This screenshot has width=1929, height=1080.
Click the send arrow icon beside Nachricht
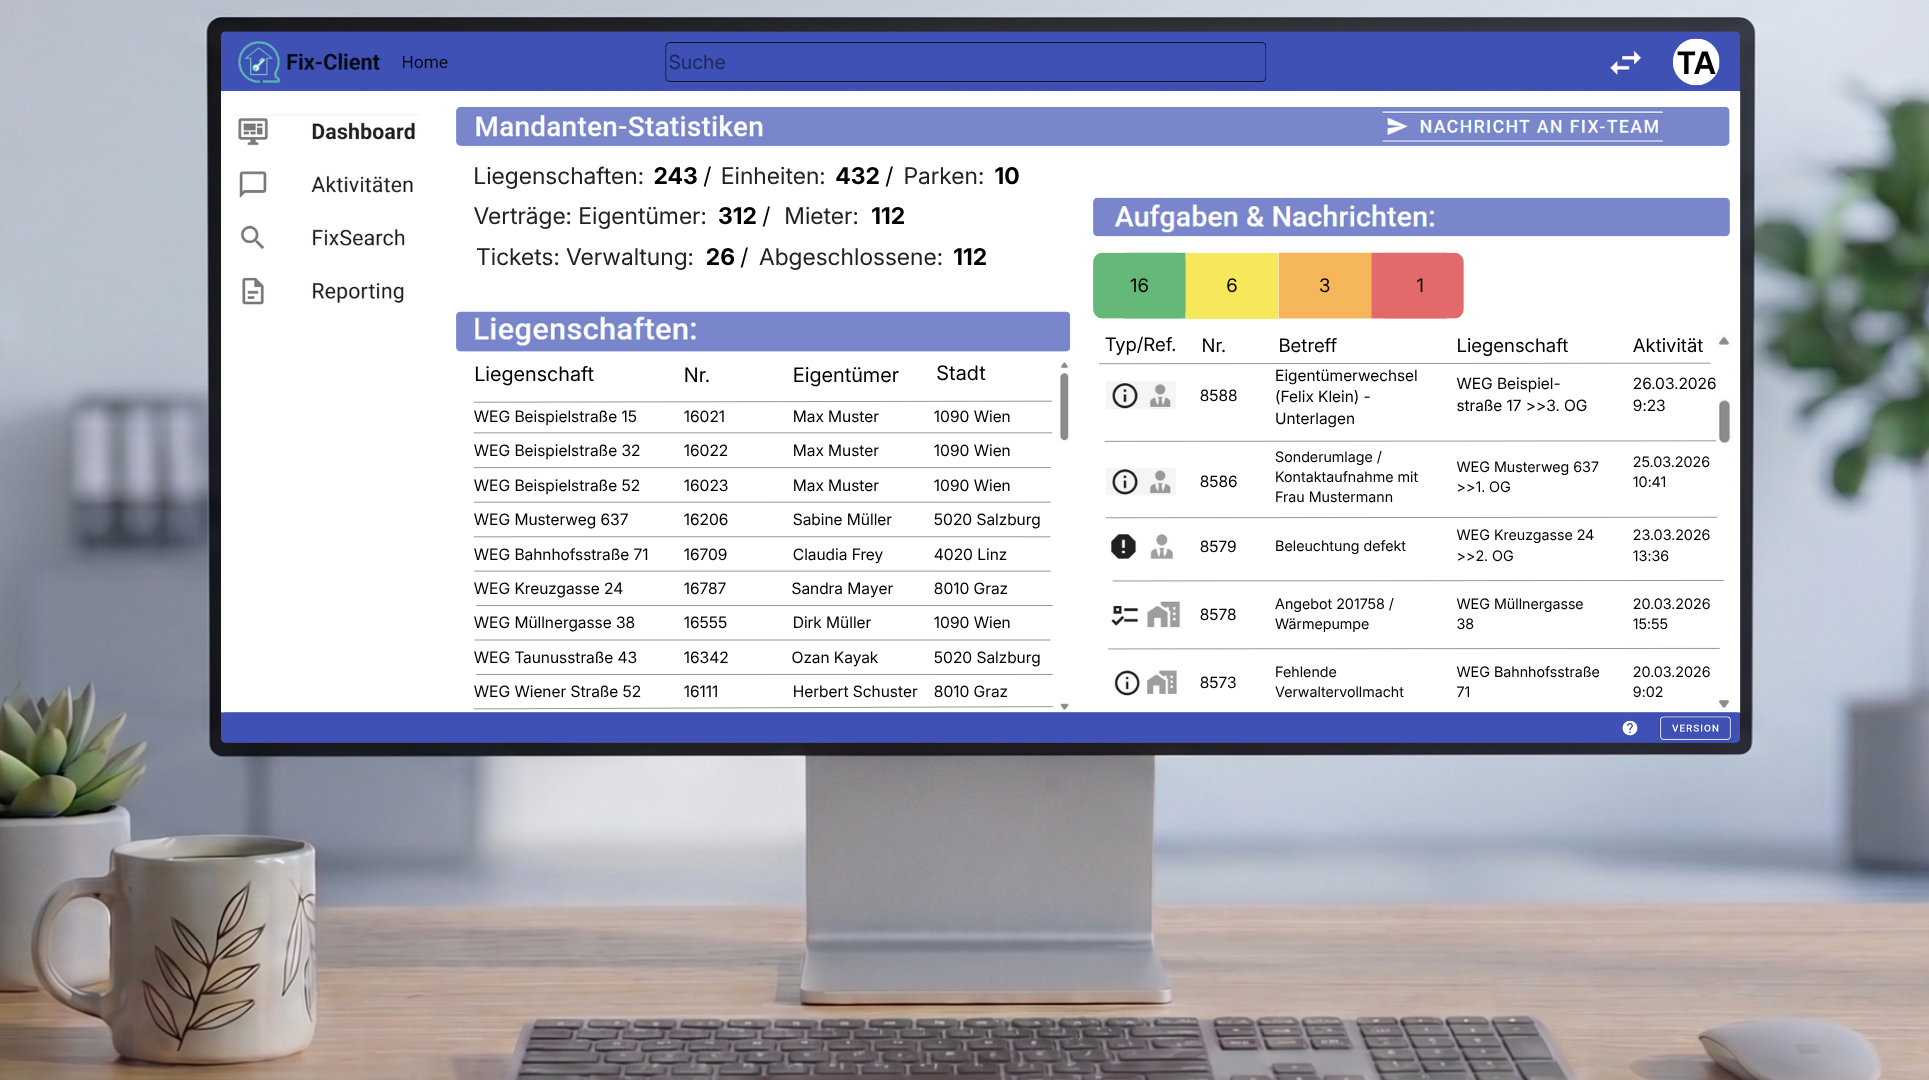pos(1397,126)
